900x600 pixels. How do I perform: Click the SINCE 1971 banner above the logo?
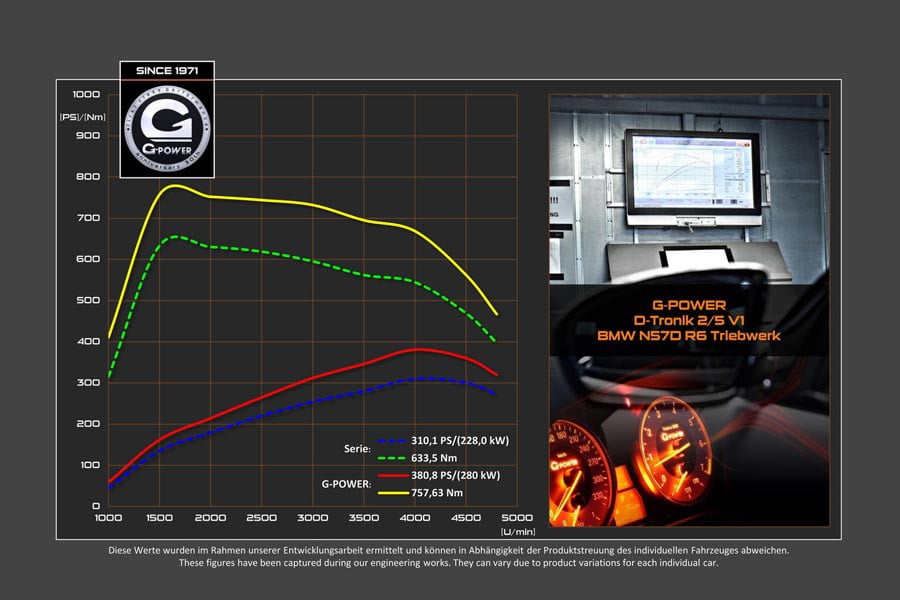[166, 70]
